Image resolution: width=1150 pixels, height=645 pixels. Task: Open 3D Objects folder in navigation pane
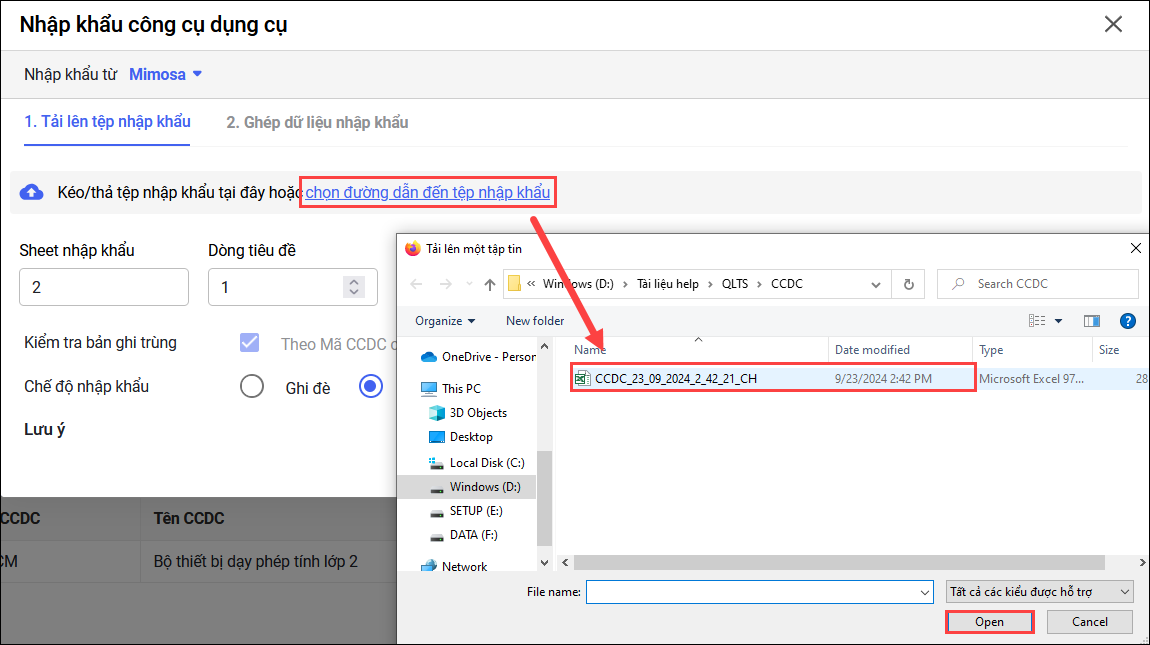click(x=467, y=412)
